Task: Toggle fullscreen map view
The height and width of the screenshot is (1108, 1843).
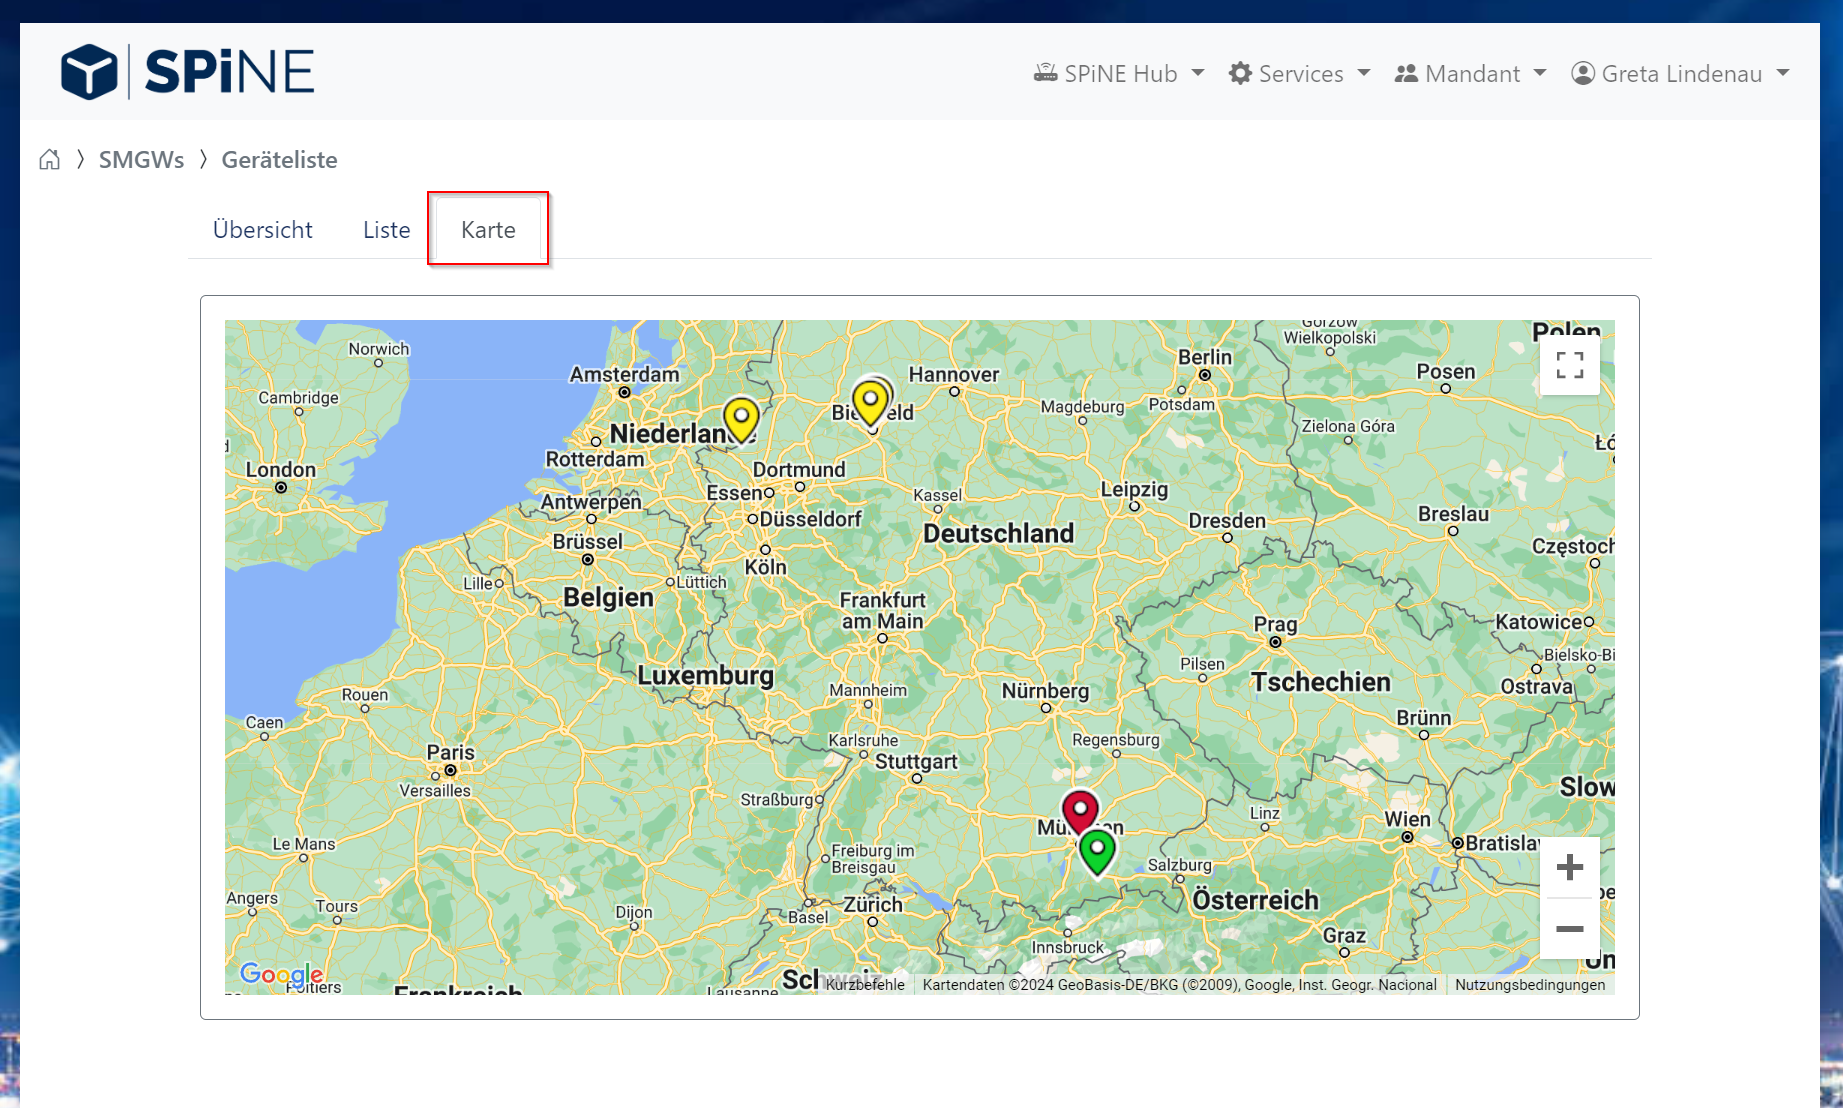Action: click(x=1569, y=365)
